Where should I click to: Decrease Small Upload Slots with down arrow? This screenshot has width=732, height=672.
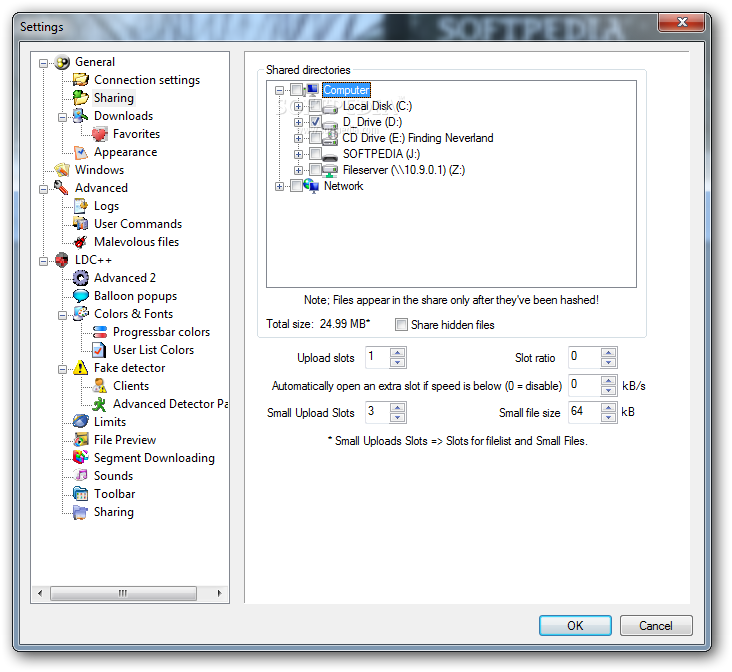point(397,417)
